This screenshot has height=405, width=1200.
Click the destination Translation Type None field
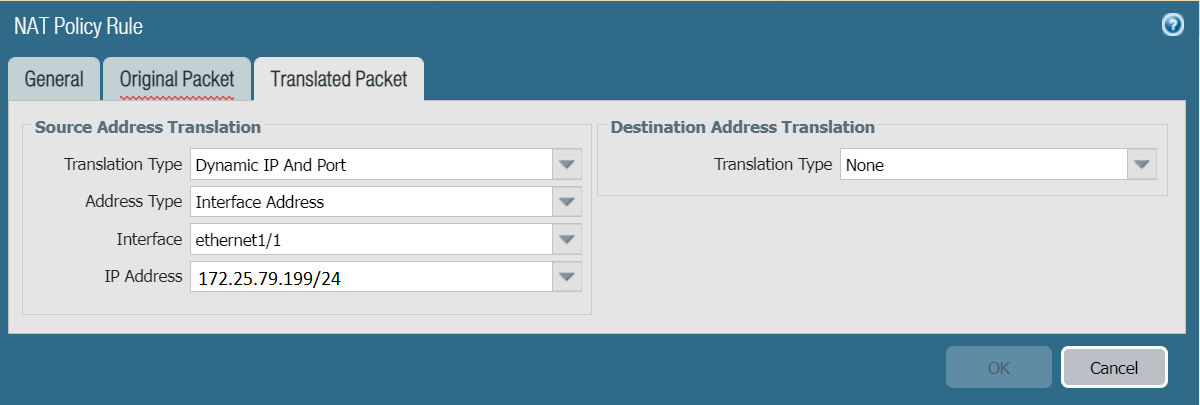coord(984,164)
